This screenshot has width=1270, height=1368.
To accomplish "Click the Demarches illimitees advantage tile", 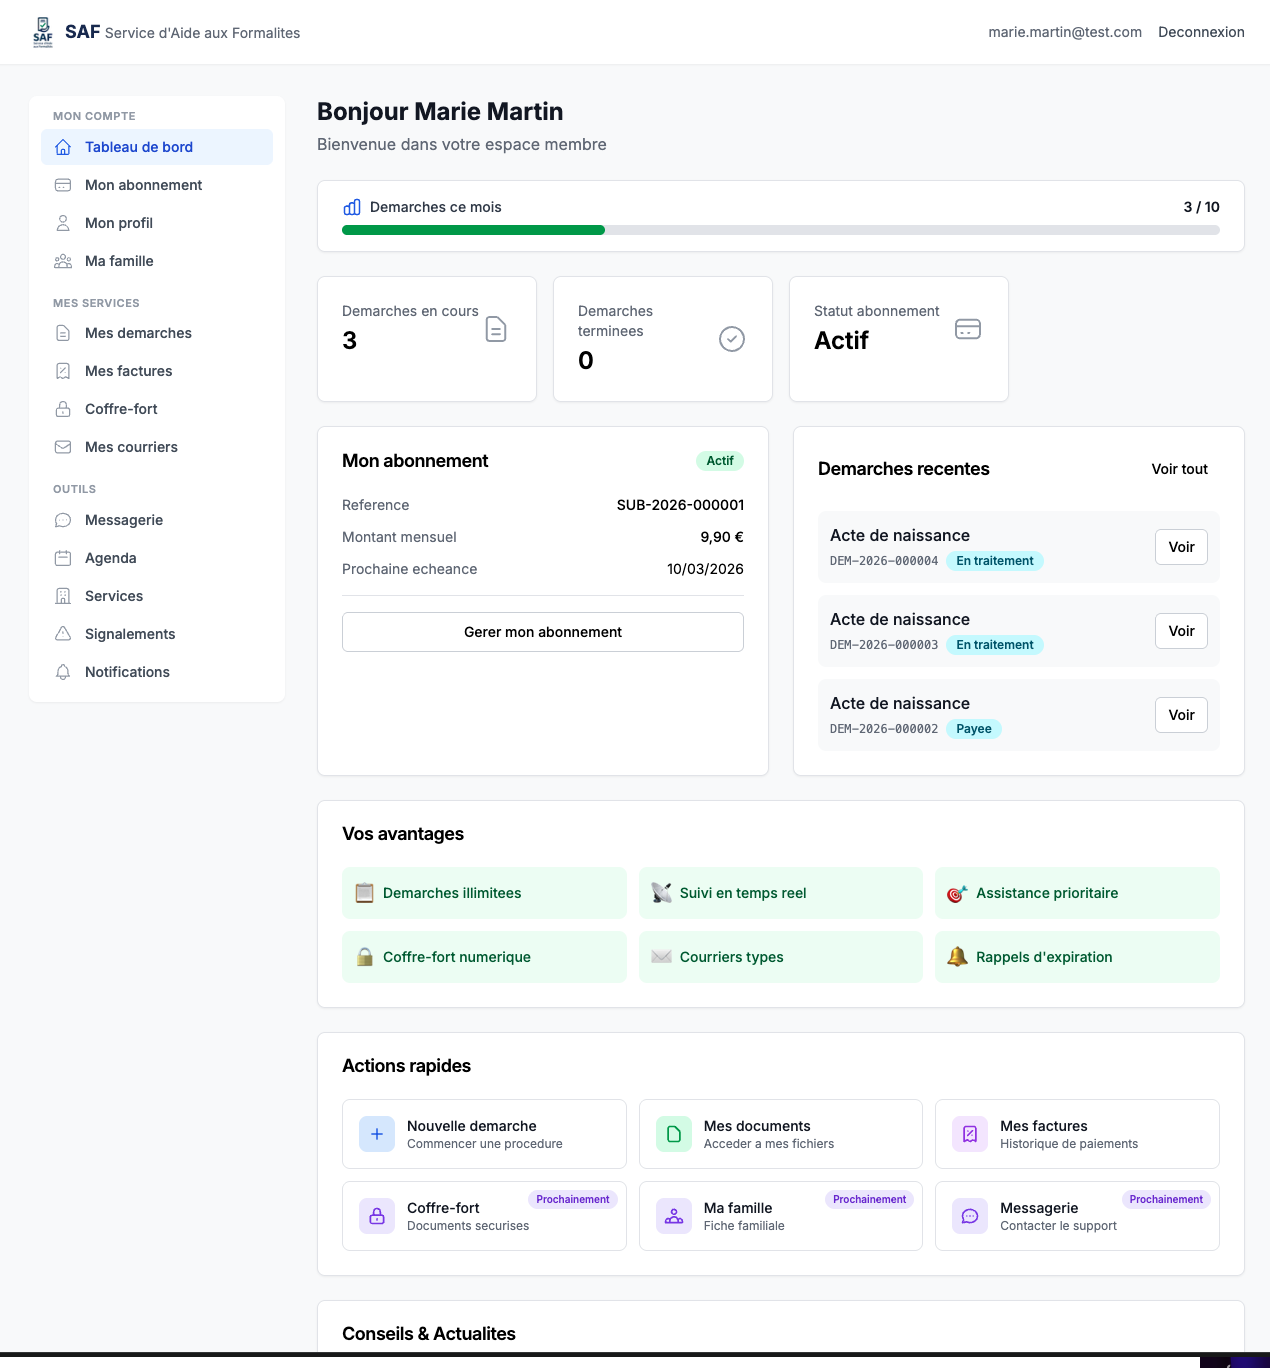I will [x=484, y=893].
